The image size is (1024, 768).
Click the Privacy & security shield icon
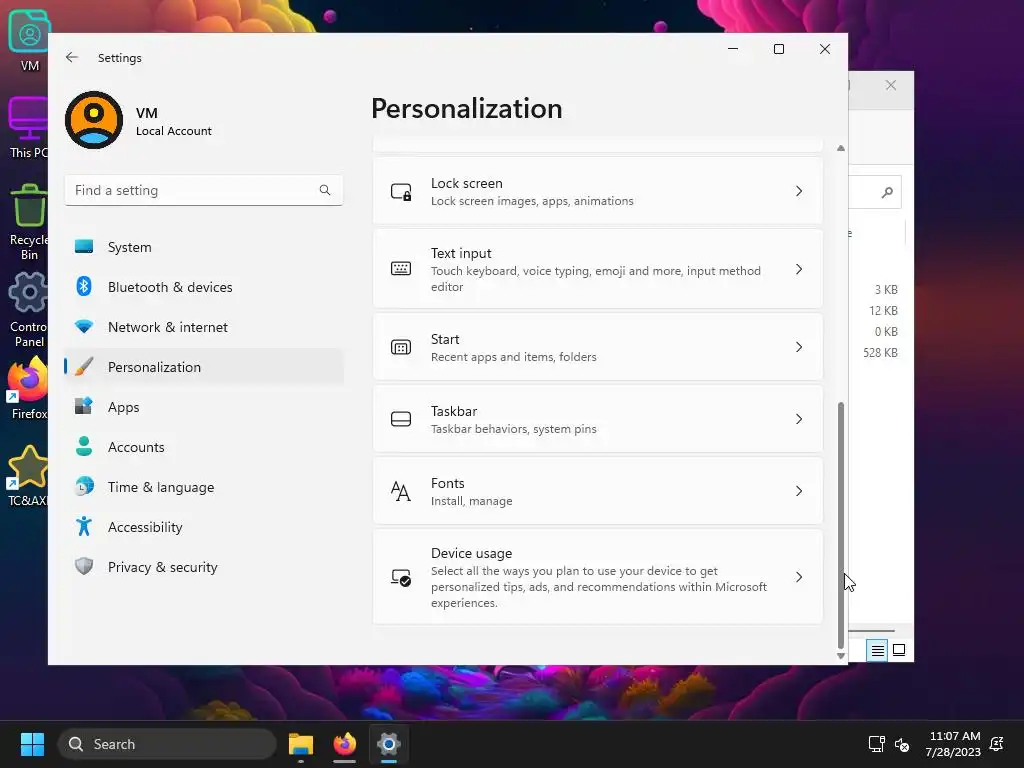tap(84, 566)
